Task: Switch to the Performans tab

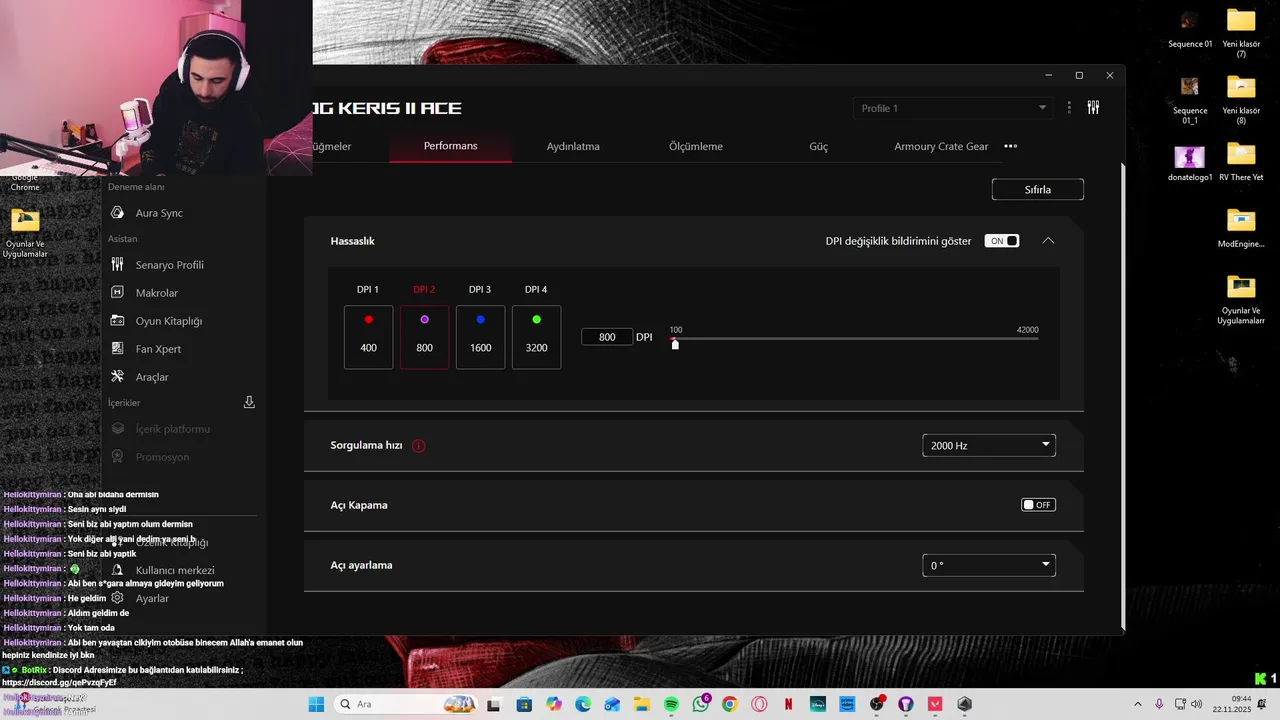Action: [450, 146]
